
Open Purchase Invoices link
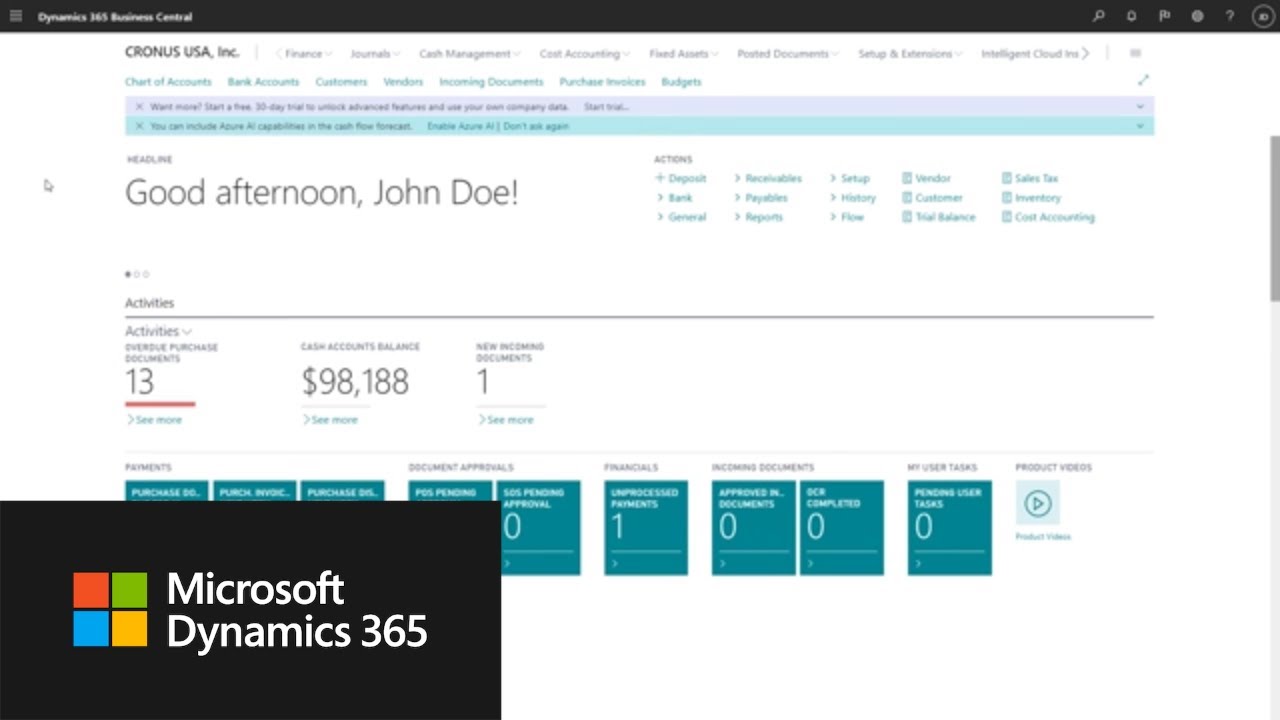click(x=602, y=82)
